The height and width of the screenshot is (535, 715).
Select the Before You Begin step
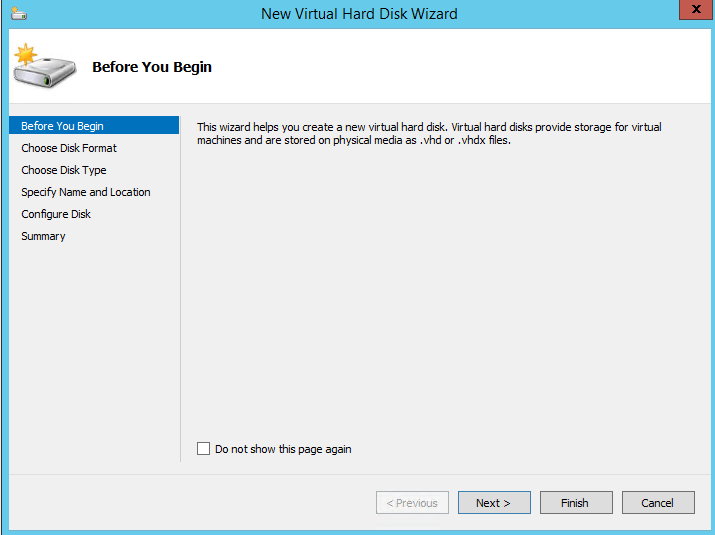(62, 126)
